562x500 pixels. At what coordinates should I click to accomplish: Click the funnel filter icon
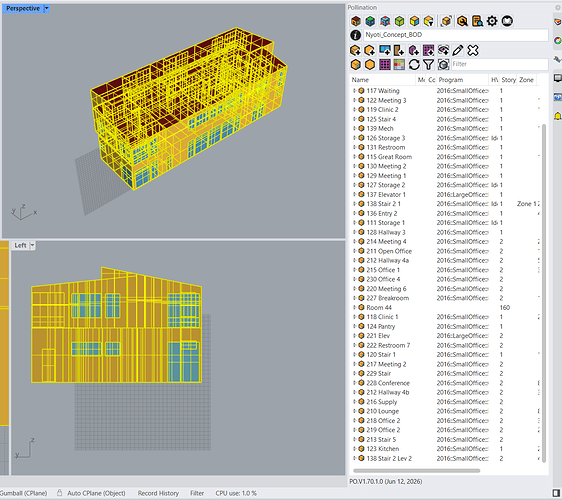coord(428,65)
